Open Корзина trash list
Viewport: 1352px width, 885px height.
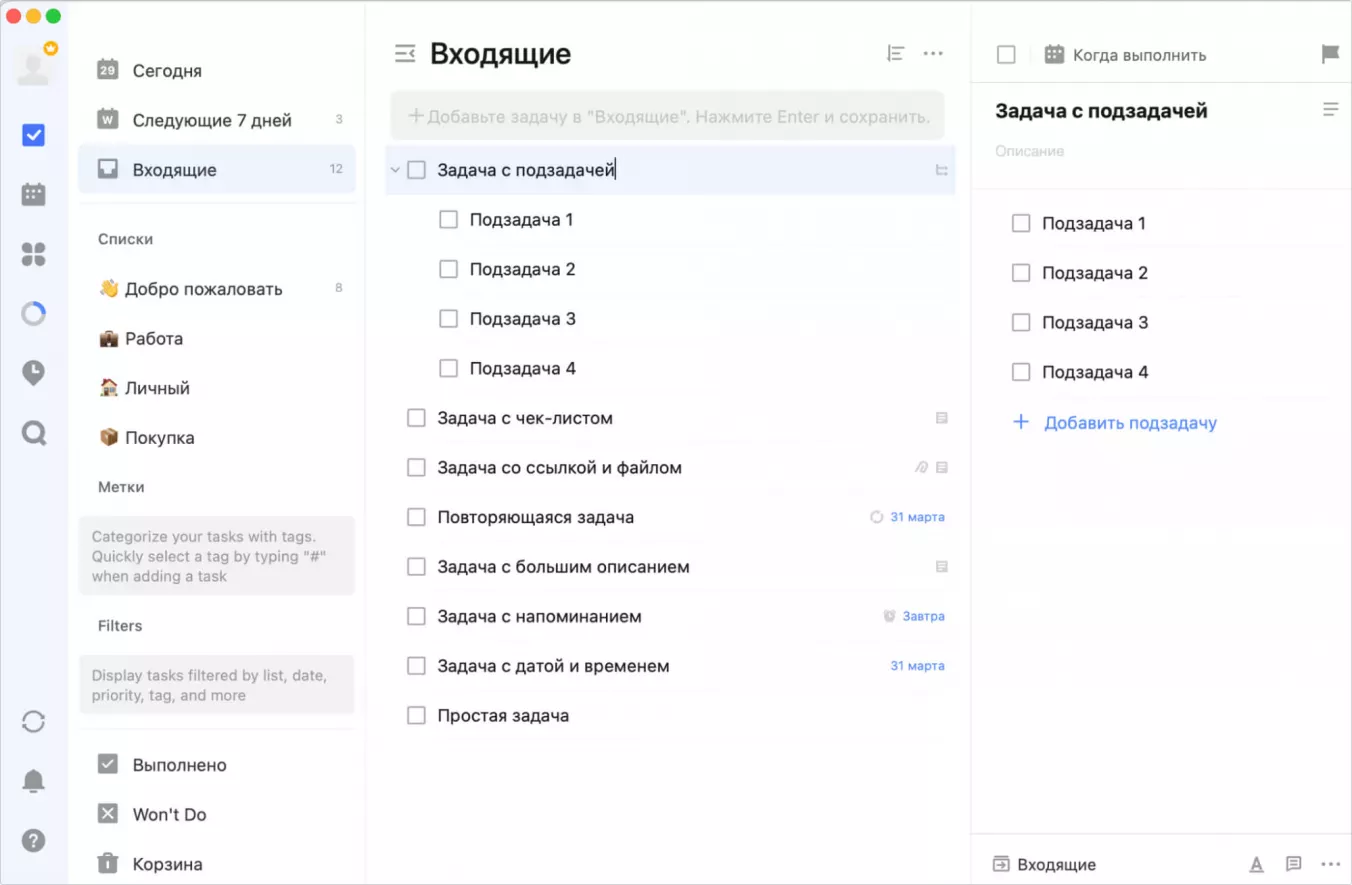click(x=217, y=864)
